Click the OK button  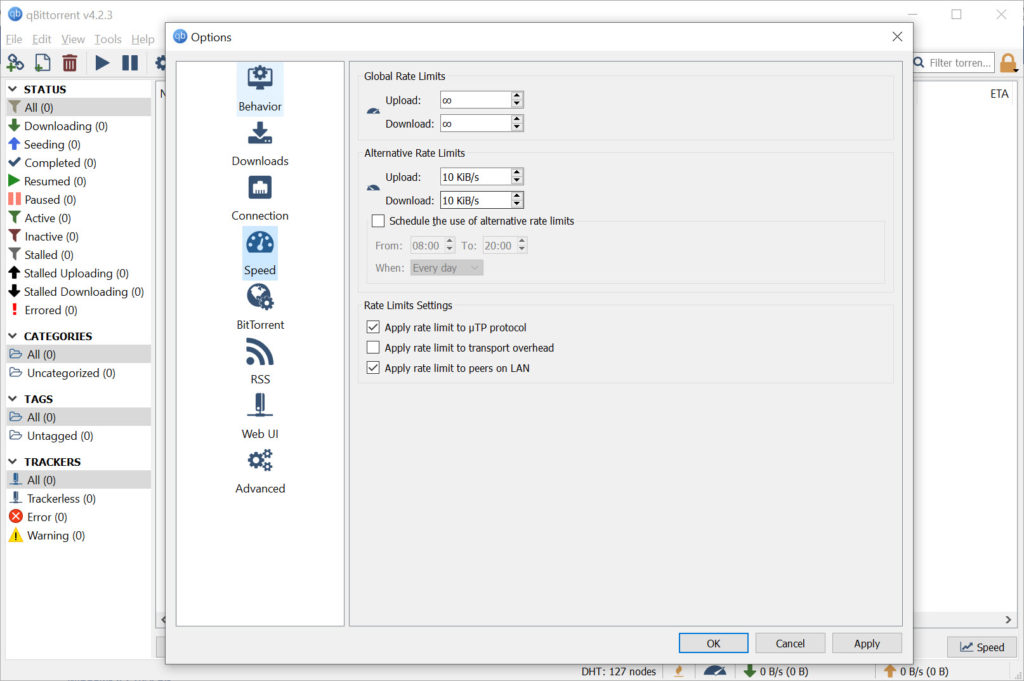click(713, 643)
